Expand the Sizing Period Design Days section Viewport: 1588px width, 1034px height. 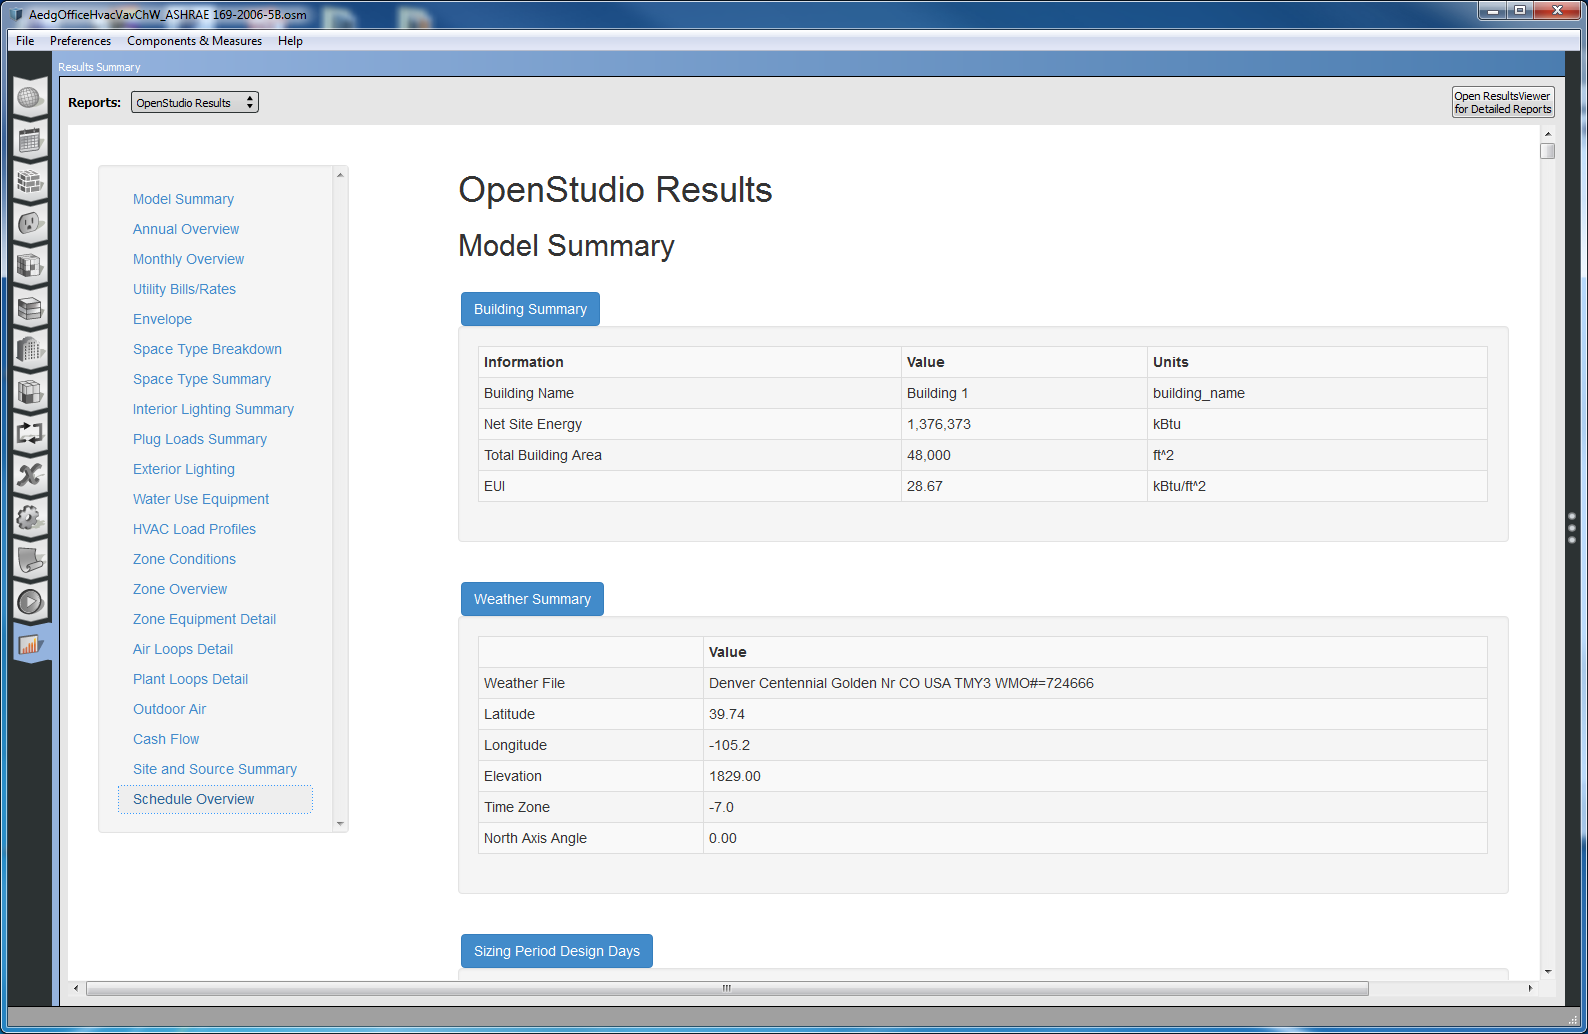[556, 951]
